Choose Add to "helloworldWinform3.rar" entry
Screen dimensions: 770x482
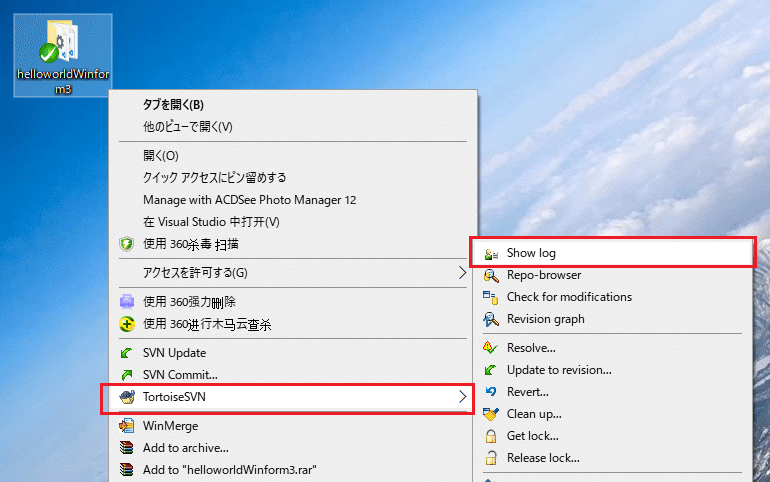(x=229, y=470)
